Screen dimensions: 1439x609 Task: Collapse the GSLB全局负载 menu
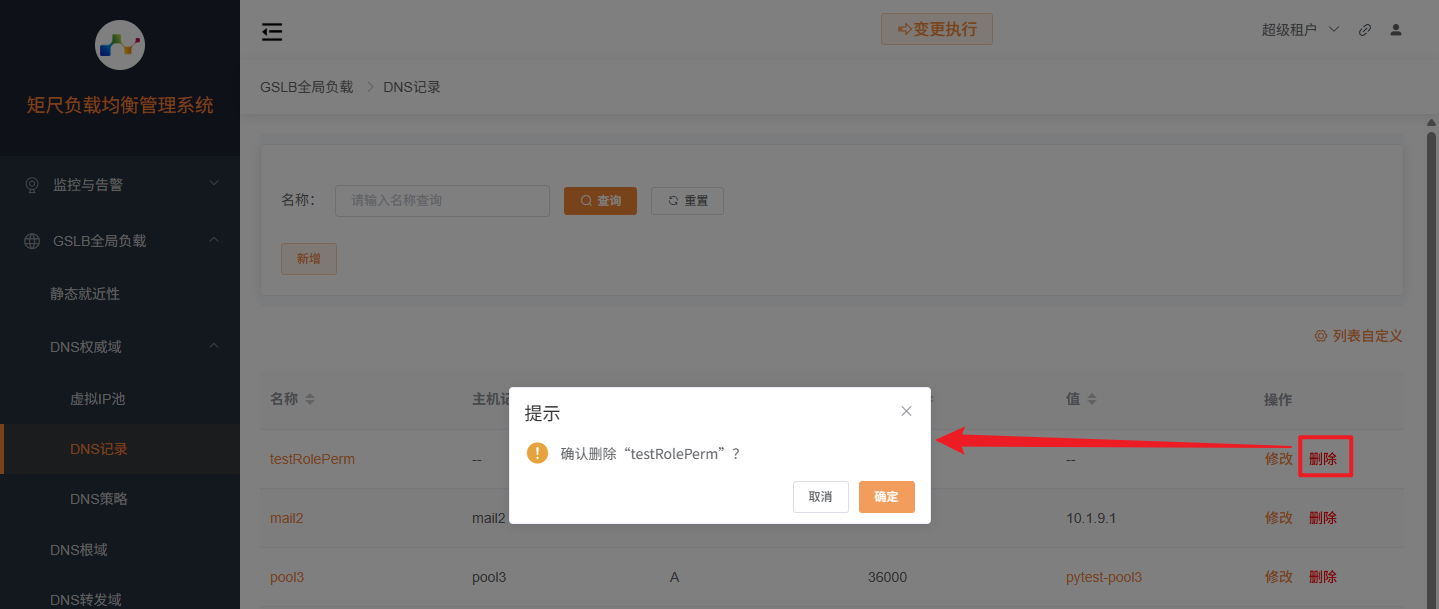(x=120, y=241)
